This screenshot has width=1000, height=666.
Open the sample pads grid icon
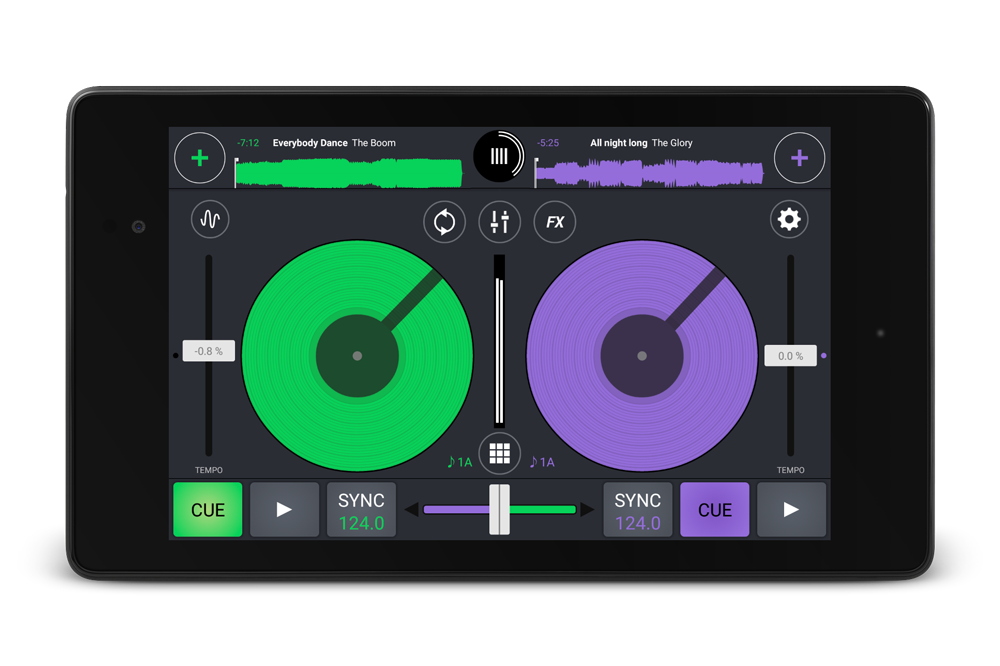pyautogui.click(x=499, y=453)
